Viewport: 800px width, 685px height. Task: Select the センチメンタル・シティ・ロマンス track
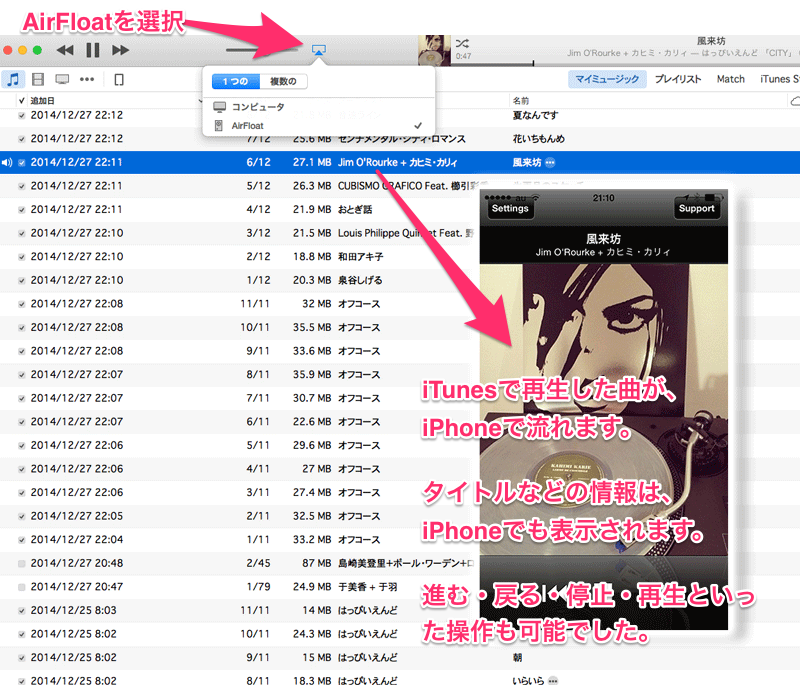pos(402,139)
